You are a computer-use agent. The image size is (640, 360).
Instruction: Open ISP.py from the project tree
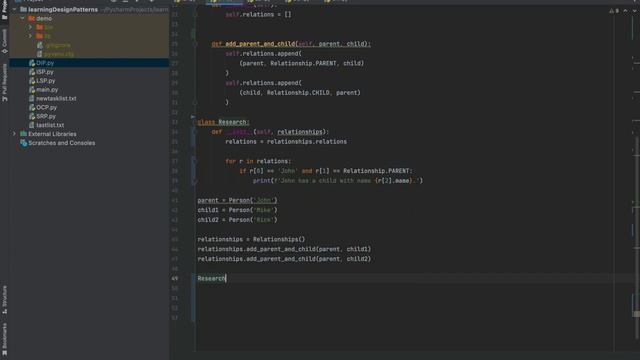45,72
